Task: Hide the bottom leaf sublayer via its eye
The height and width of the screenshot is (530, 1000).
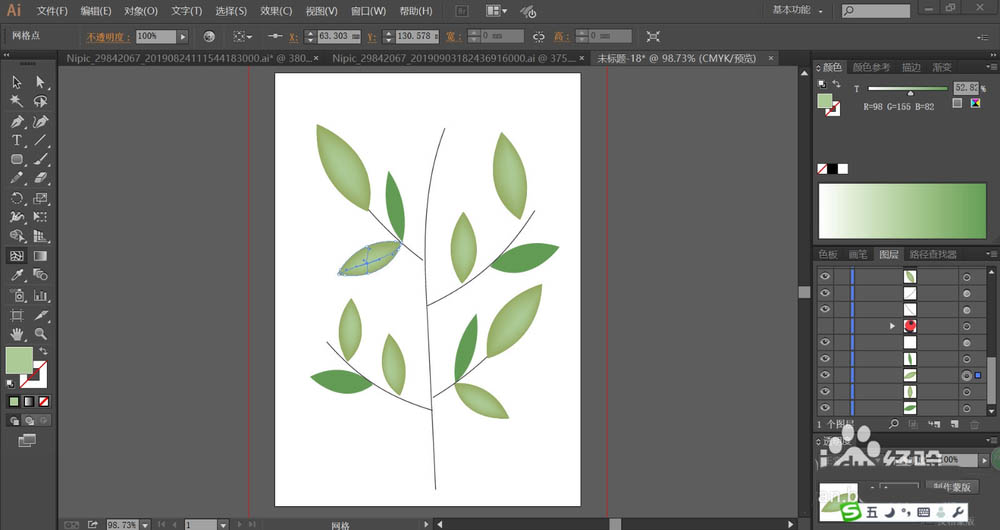Action: click(x=825, y=408)
